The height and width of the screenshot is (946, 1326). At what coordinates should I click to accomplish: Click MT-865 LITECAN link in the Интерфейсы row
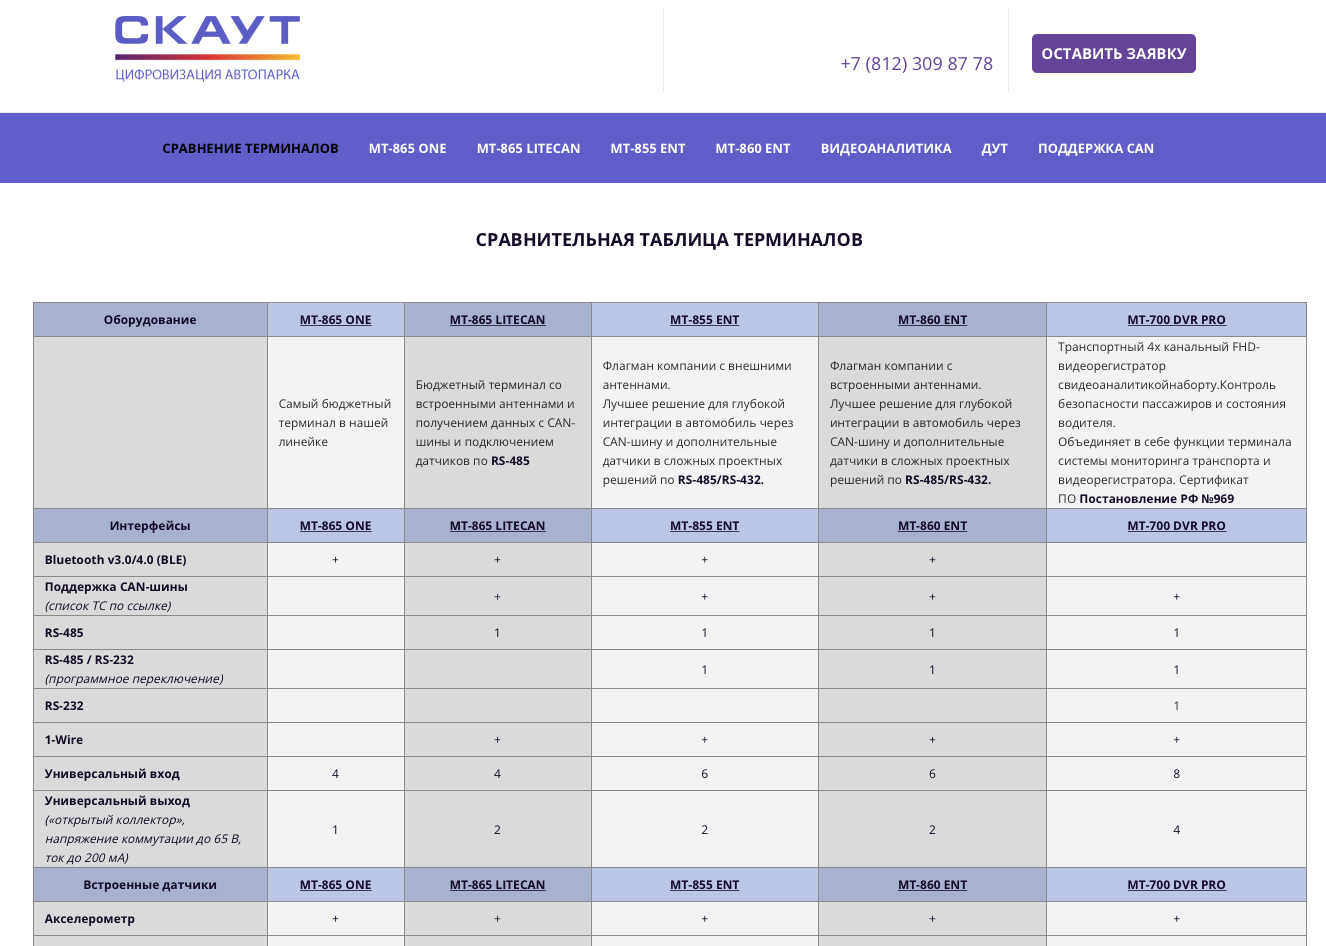tap(497, 526)
